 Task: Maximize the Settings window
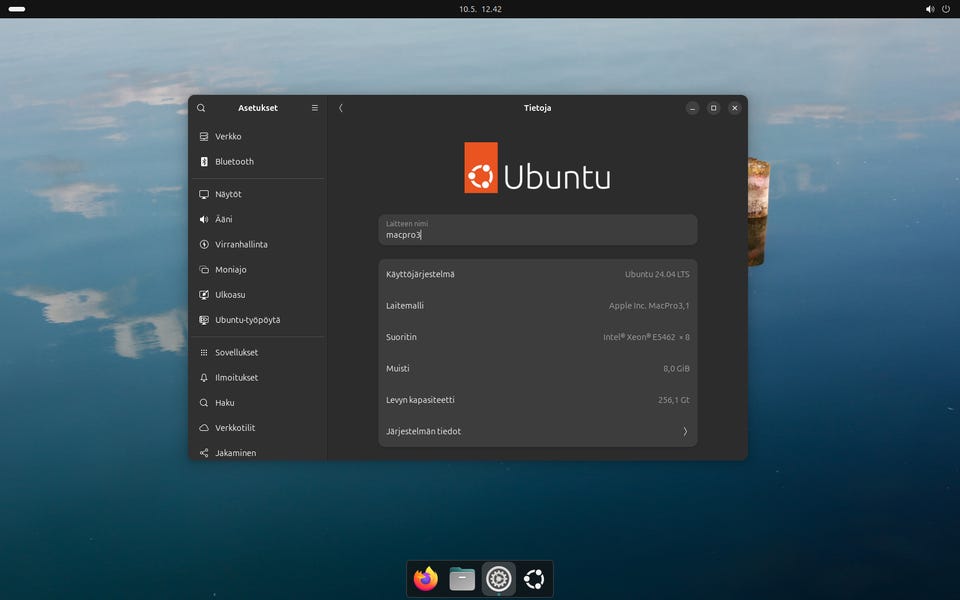click(x=713, y=108)
